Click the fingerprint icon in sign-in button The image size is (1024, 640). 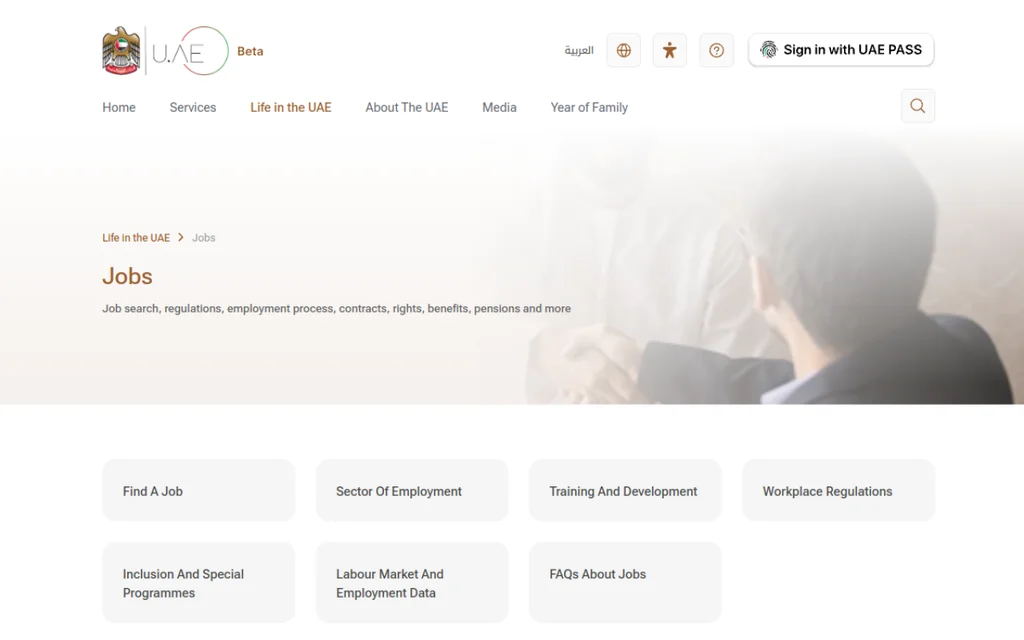point(769,50)
